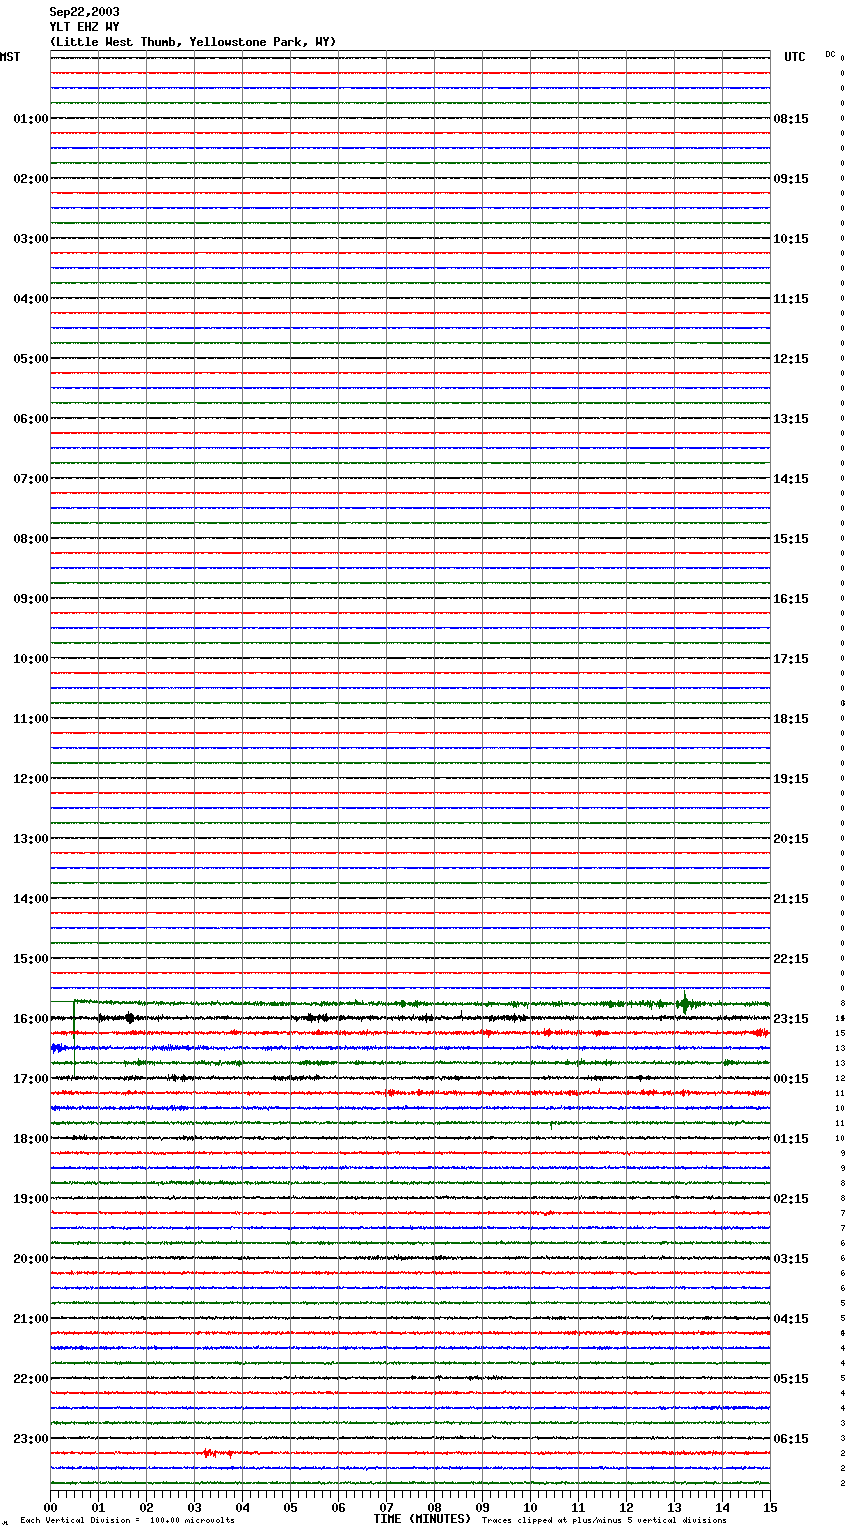Viewport: 850px width, 1534px height.
Task: Select the 19:00 MST time label
Action: tap(31, 1199)
